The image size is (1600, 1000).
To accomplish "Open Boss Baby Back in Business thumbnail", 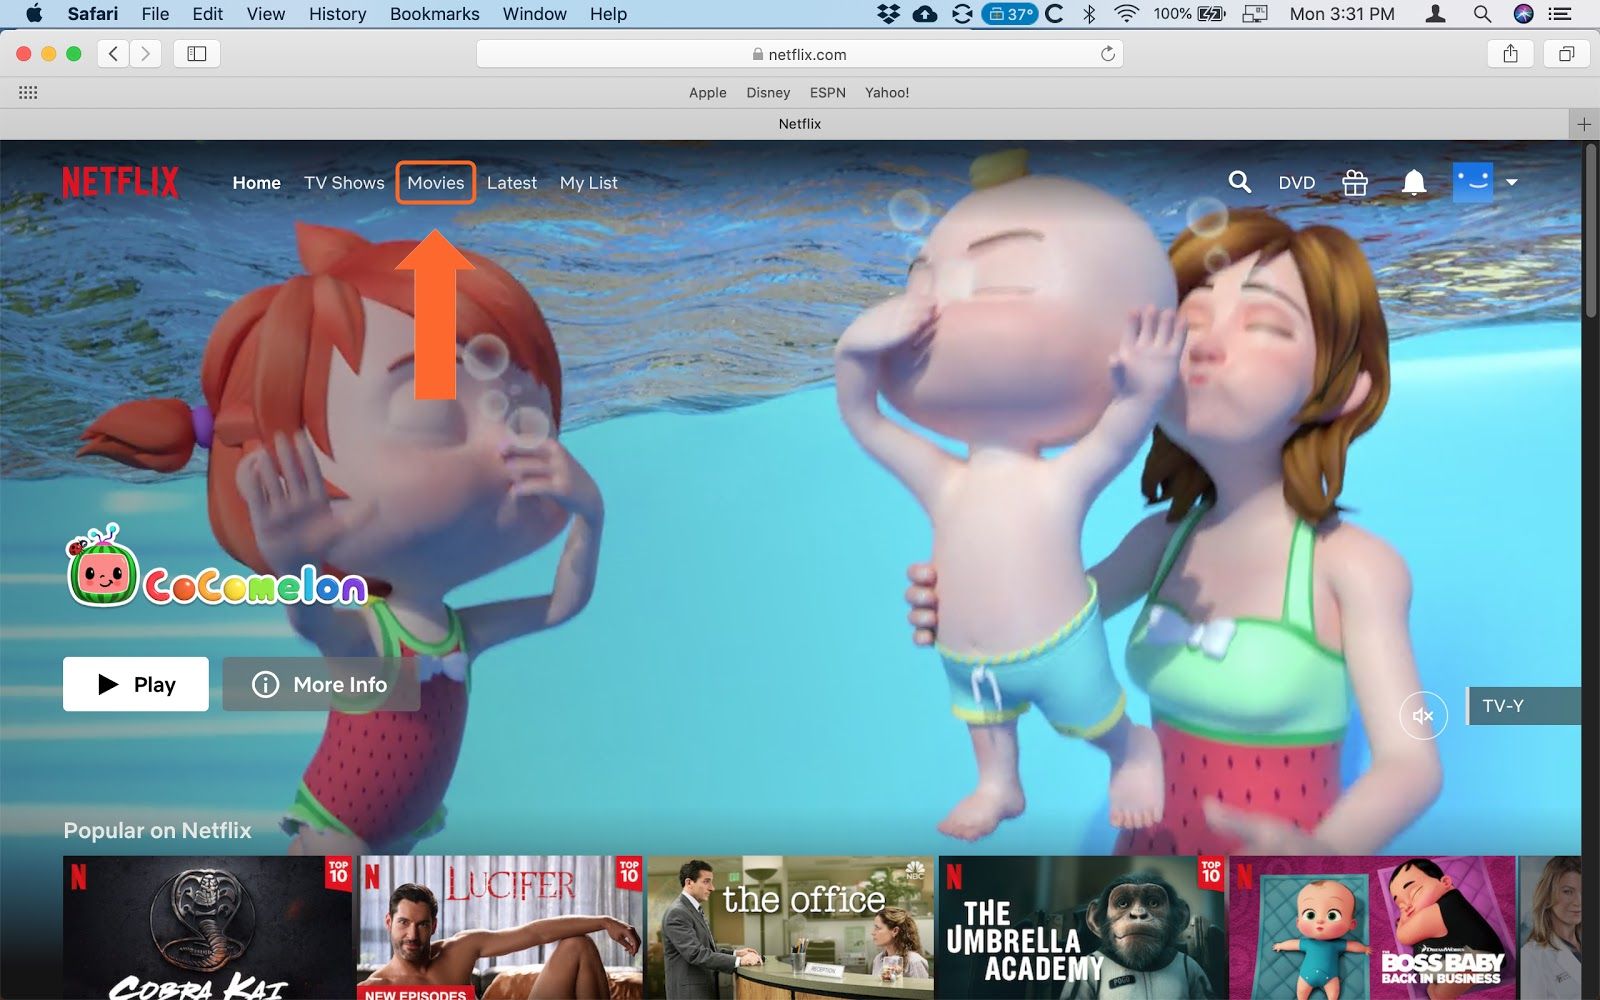I will (x=1373, y=928).
